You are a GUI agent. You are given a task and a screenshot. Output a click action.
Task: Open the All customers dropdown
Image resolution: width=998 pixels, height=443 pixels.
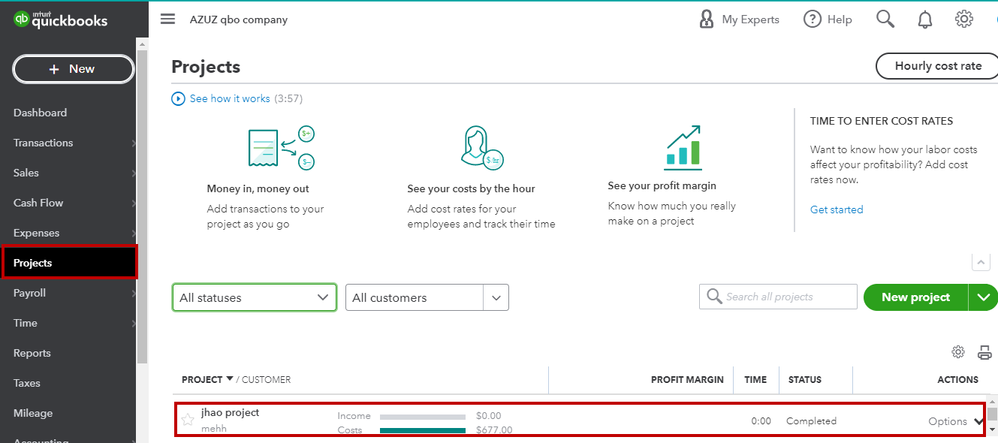[x=427, y=297]
